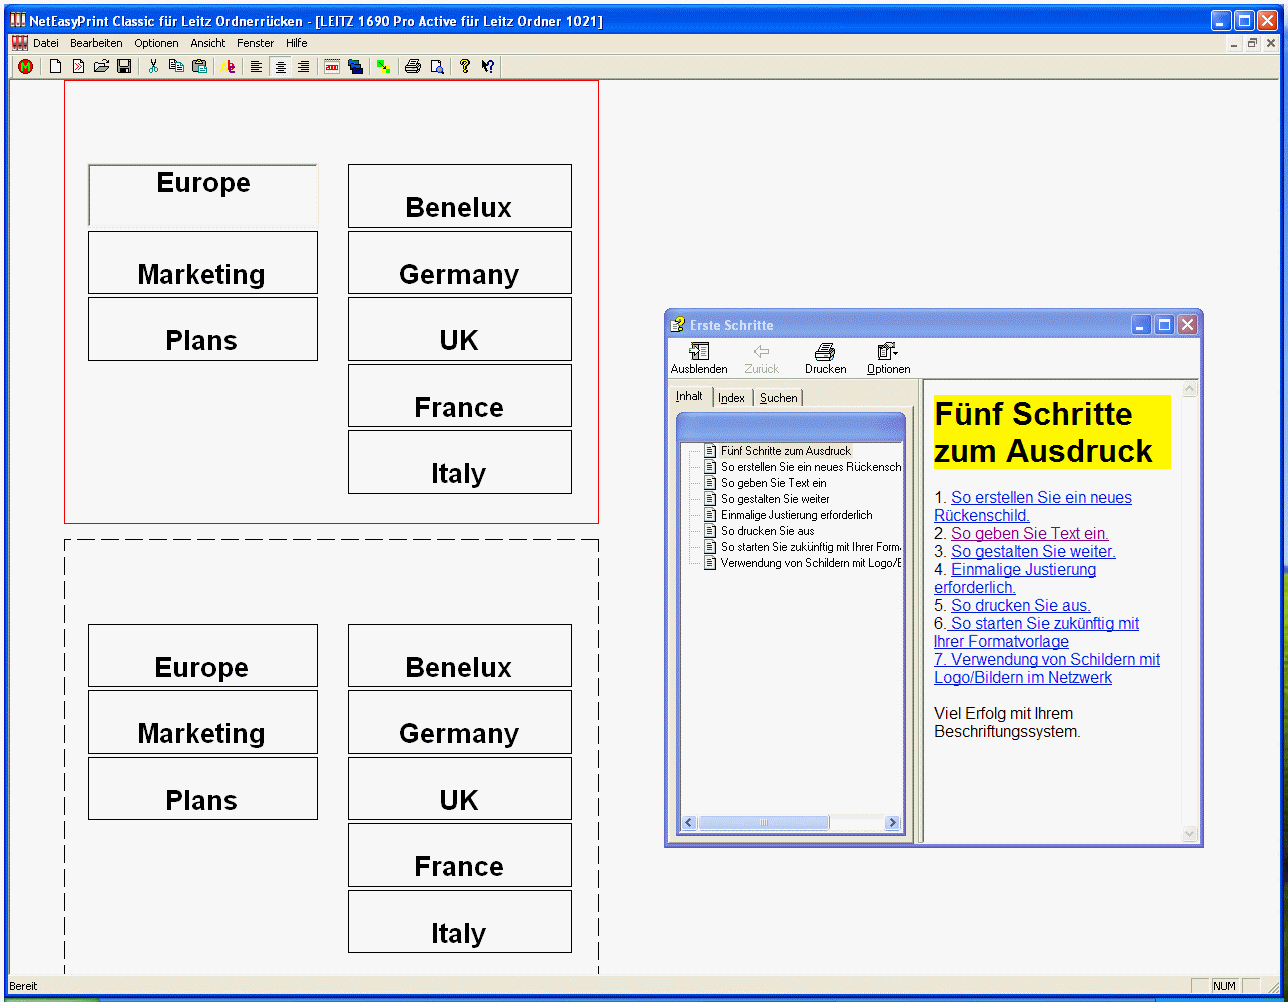
Task: Click right arrow of help contents scrollbar
Action: pos(893,823)
